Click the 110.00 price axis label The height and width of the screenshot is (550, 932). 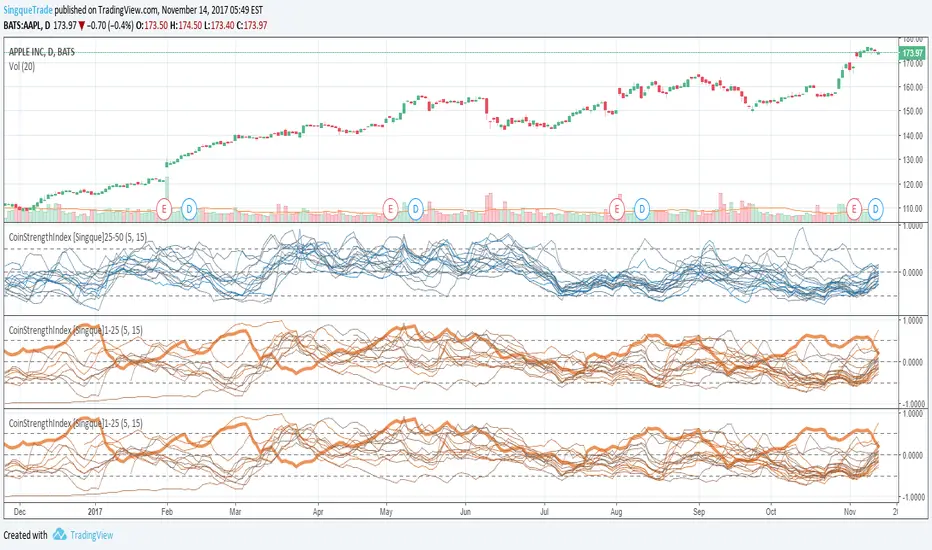[912, 209]
